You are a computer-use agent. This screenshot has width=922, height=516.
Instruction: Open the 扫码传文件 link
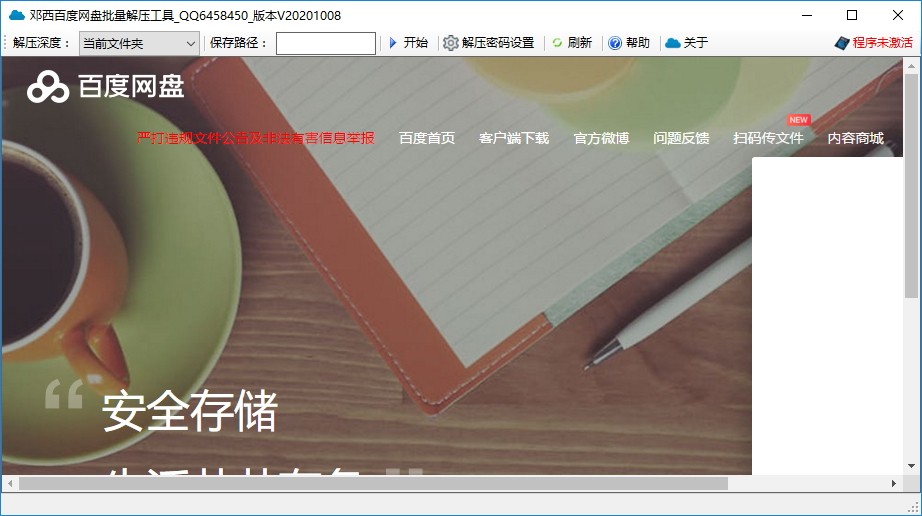(768, 138)
